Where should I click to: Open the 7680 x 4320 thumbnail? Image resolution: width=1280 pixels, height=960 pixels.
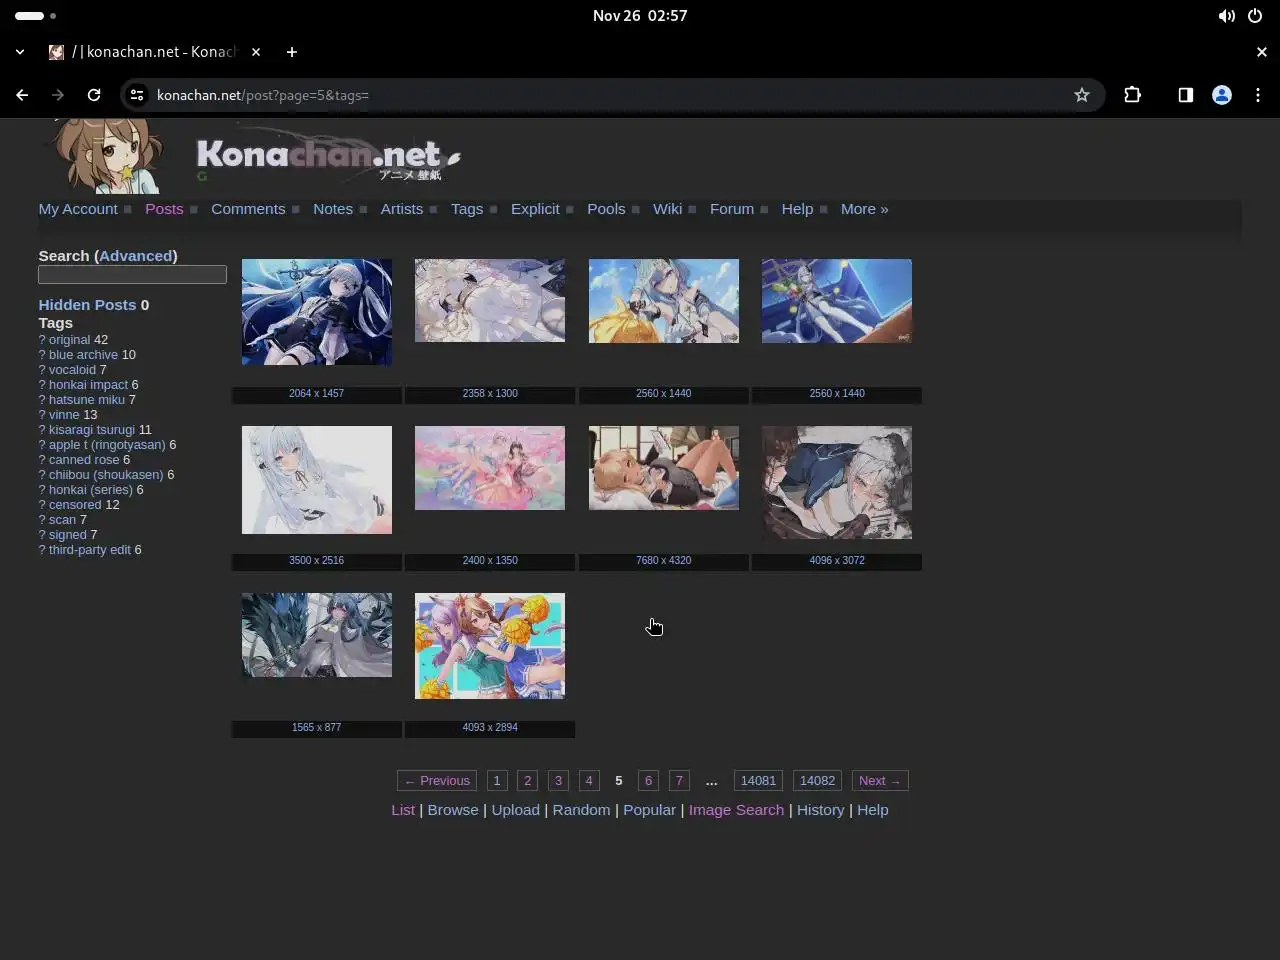[x=664, y=468]
